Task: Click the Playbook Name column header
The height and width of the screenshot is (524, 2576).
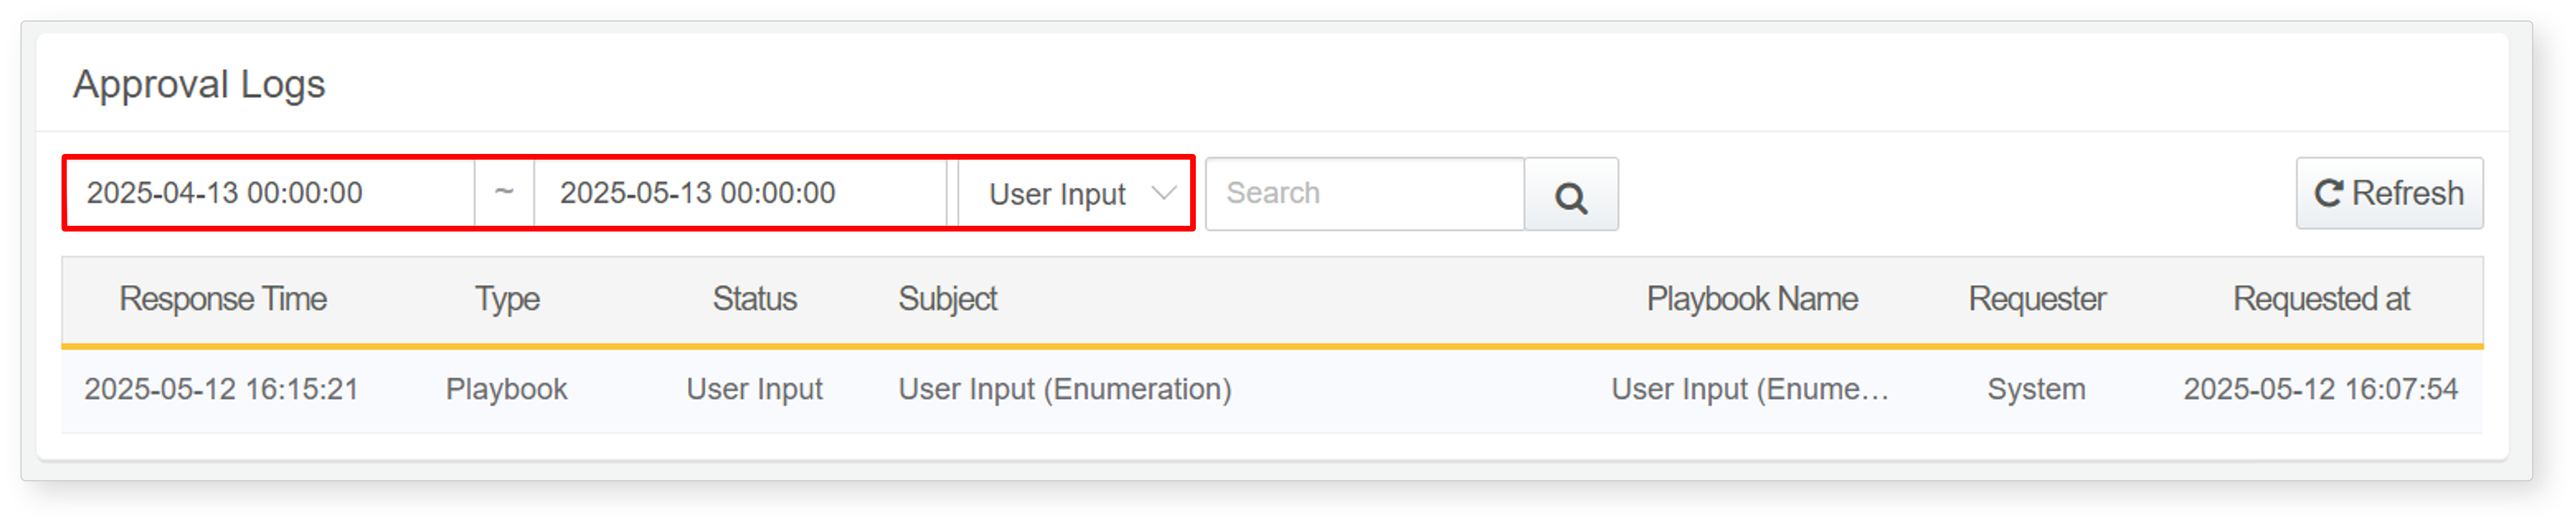Action: tap(1752, 299)
